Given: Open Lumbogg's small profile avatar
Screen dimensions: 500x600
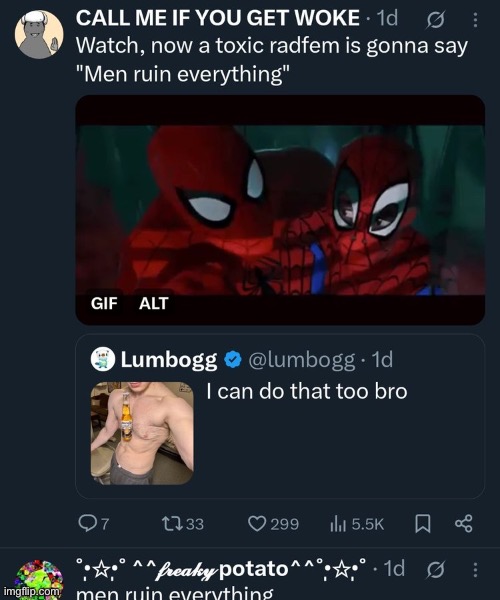Looking at the screenshot, I should [103, 359].
